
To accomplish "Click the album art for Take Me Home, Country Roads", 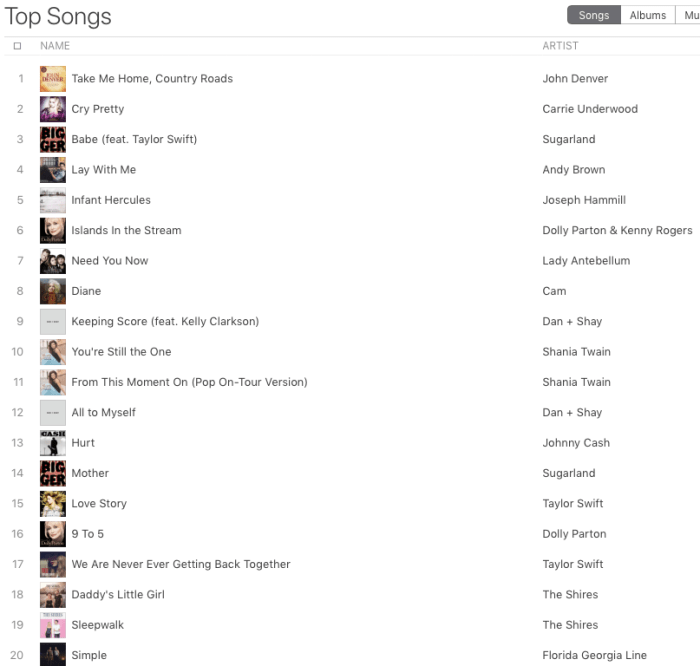I will click(53, 79).
